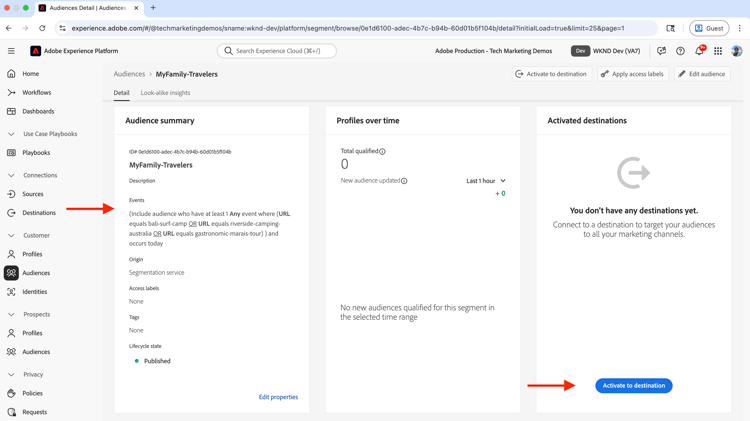Open the notifications bell
This screenshot has width=750, height=421.
point(699,51)
